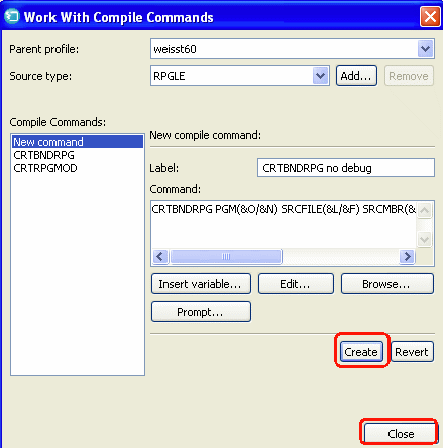443x448 pixels.
Task: Open the Parent profile dropdown arrow
Action: pyautogui.click(x=425, y=49)
